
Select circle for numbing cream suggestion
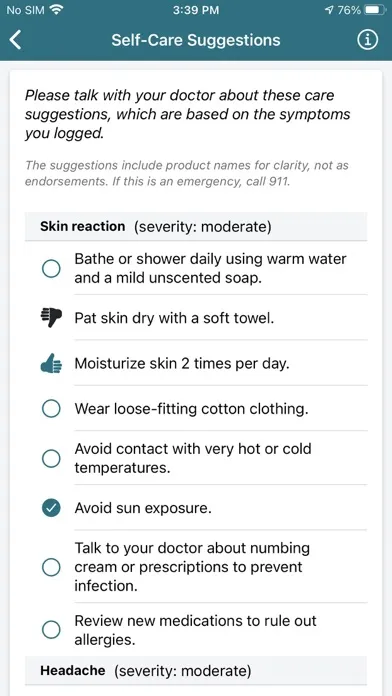click(51, 567)
